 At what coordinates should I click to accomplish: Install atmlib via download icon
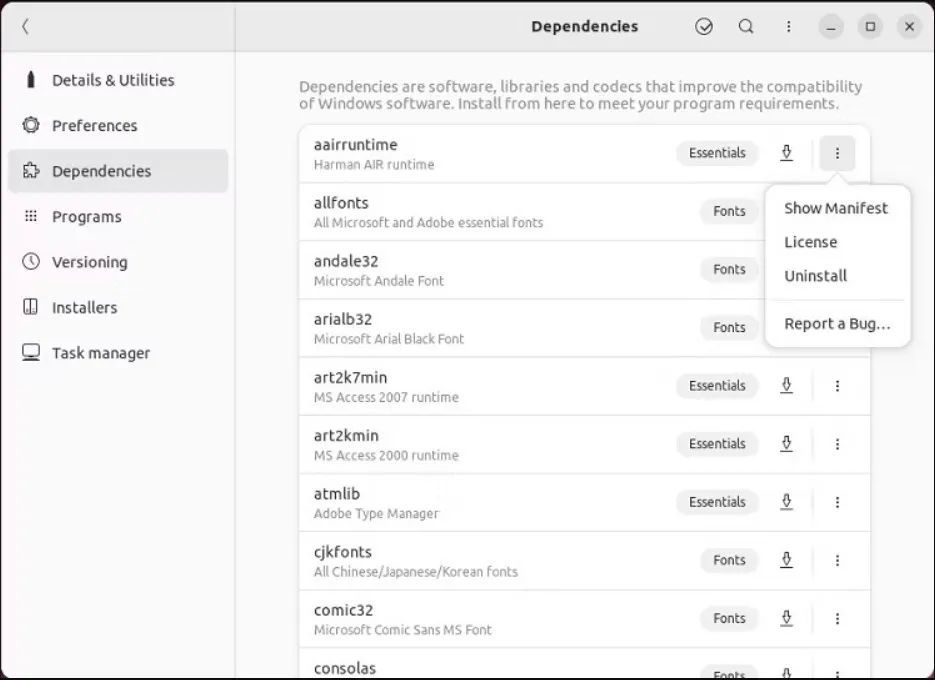(x=786, y=502)
